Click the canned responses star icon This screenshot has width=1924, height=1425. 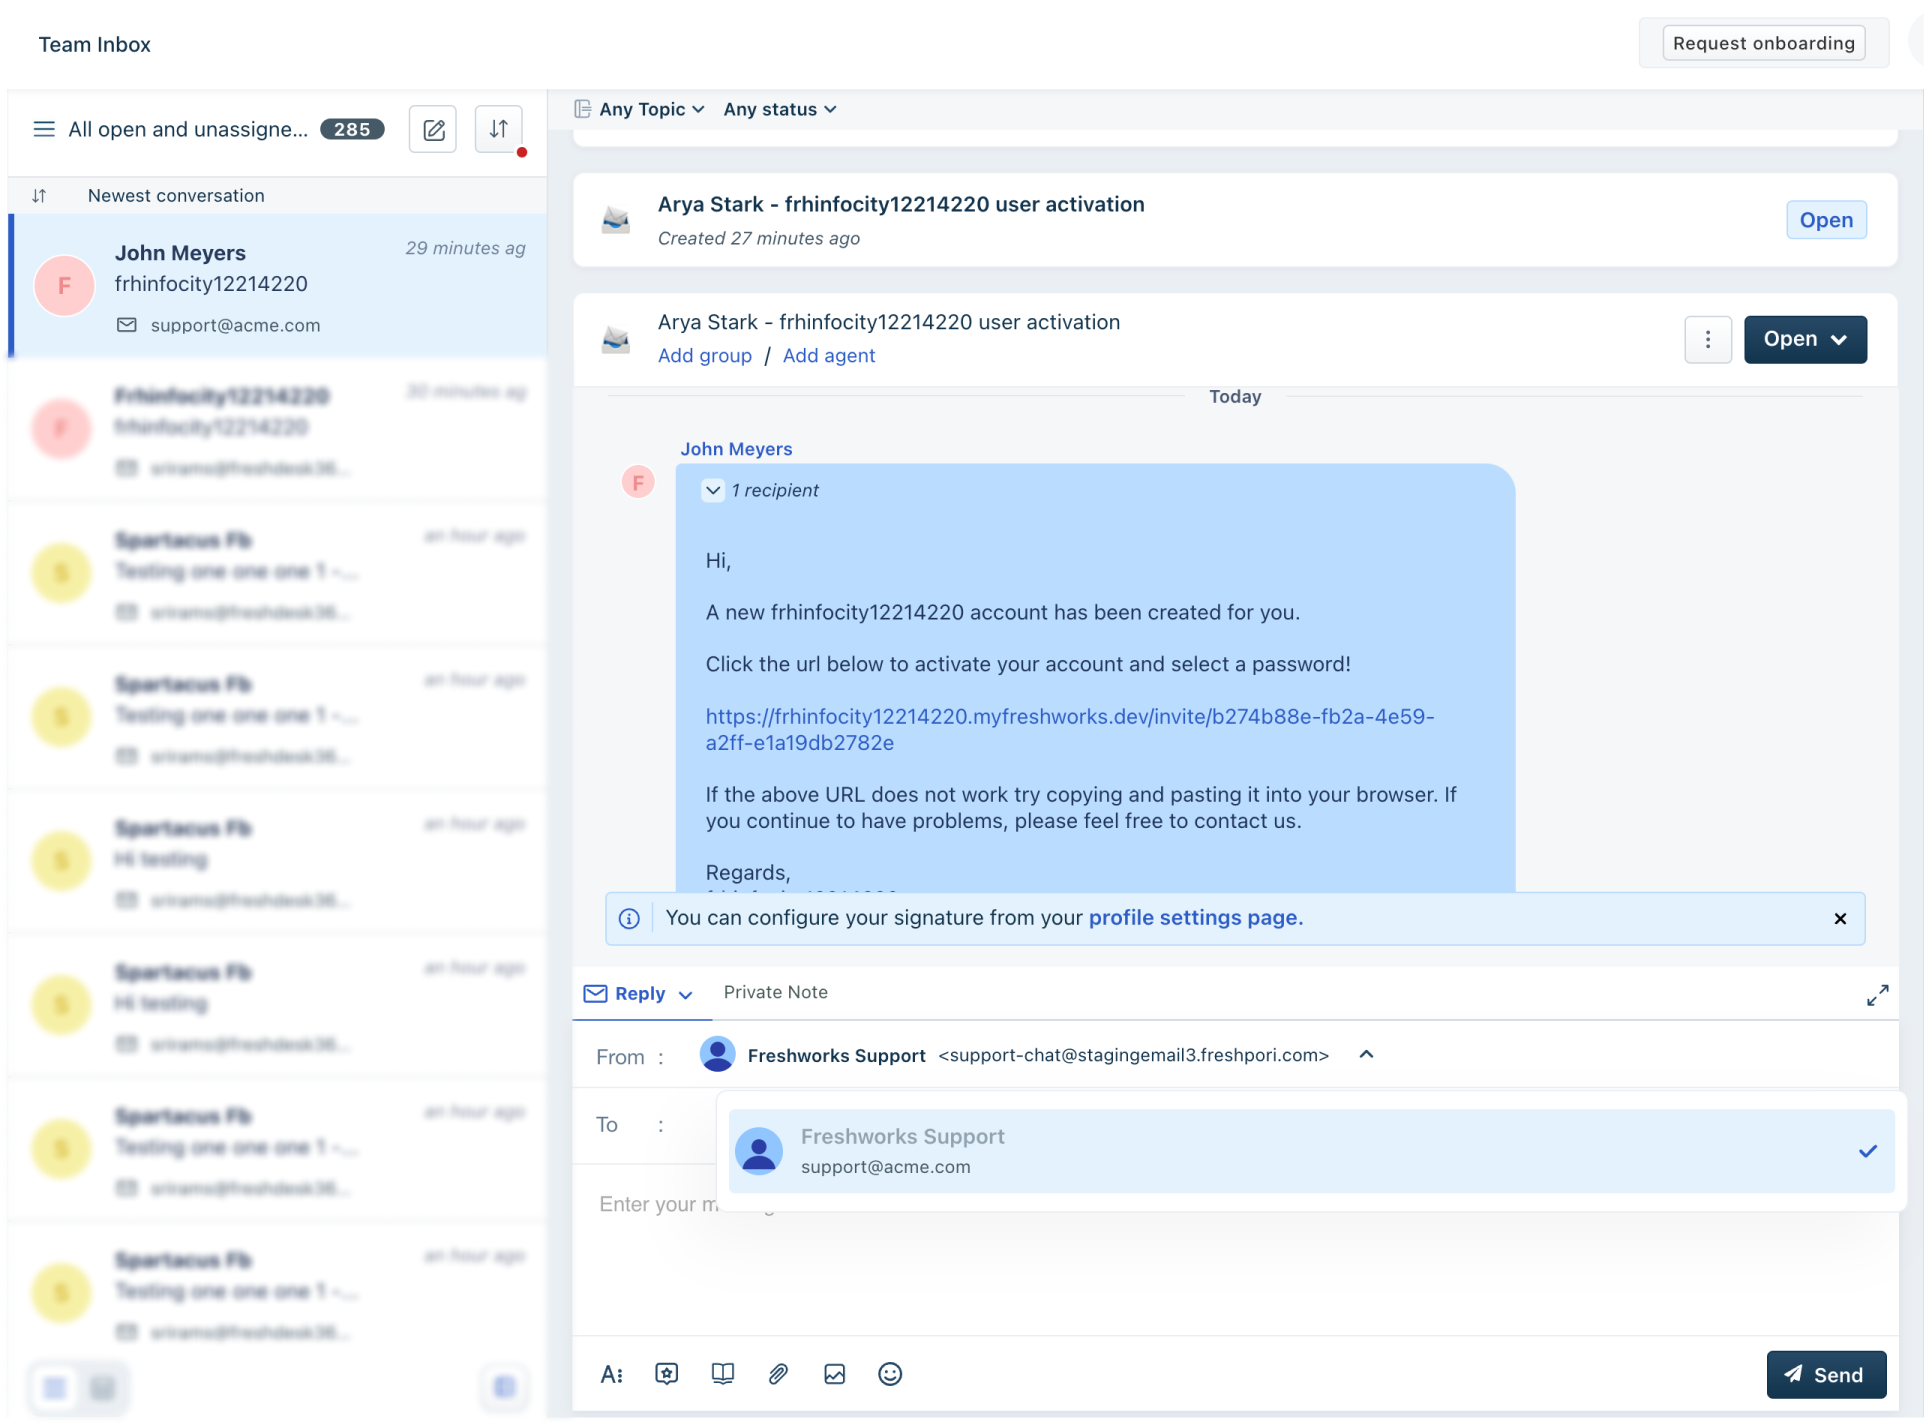tap(666, 1374)
